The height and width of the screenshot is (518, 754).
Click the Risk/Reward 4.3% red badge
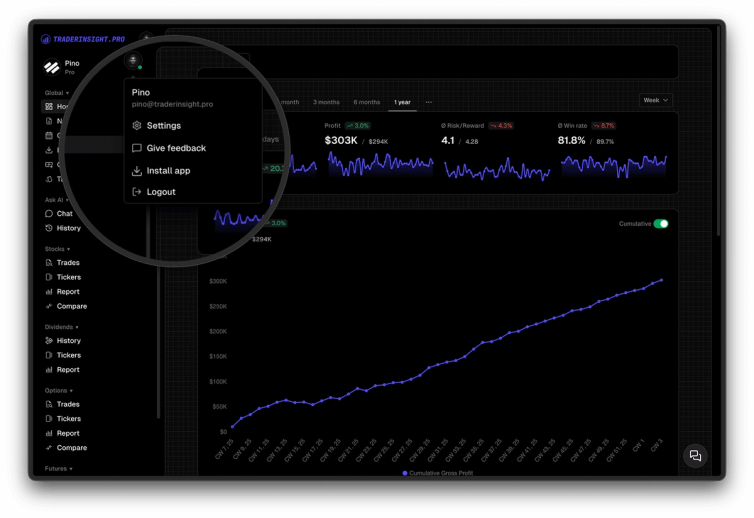click(501, 126)
